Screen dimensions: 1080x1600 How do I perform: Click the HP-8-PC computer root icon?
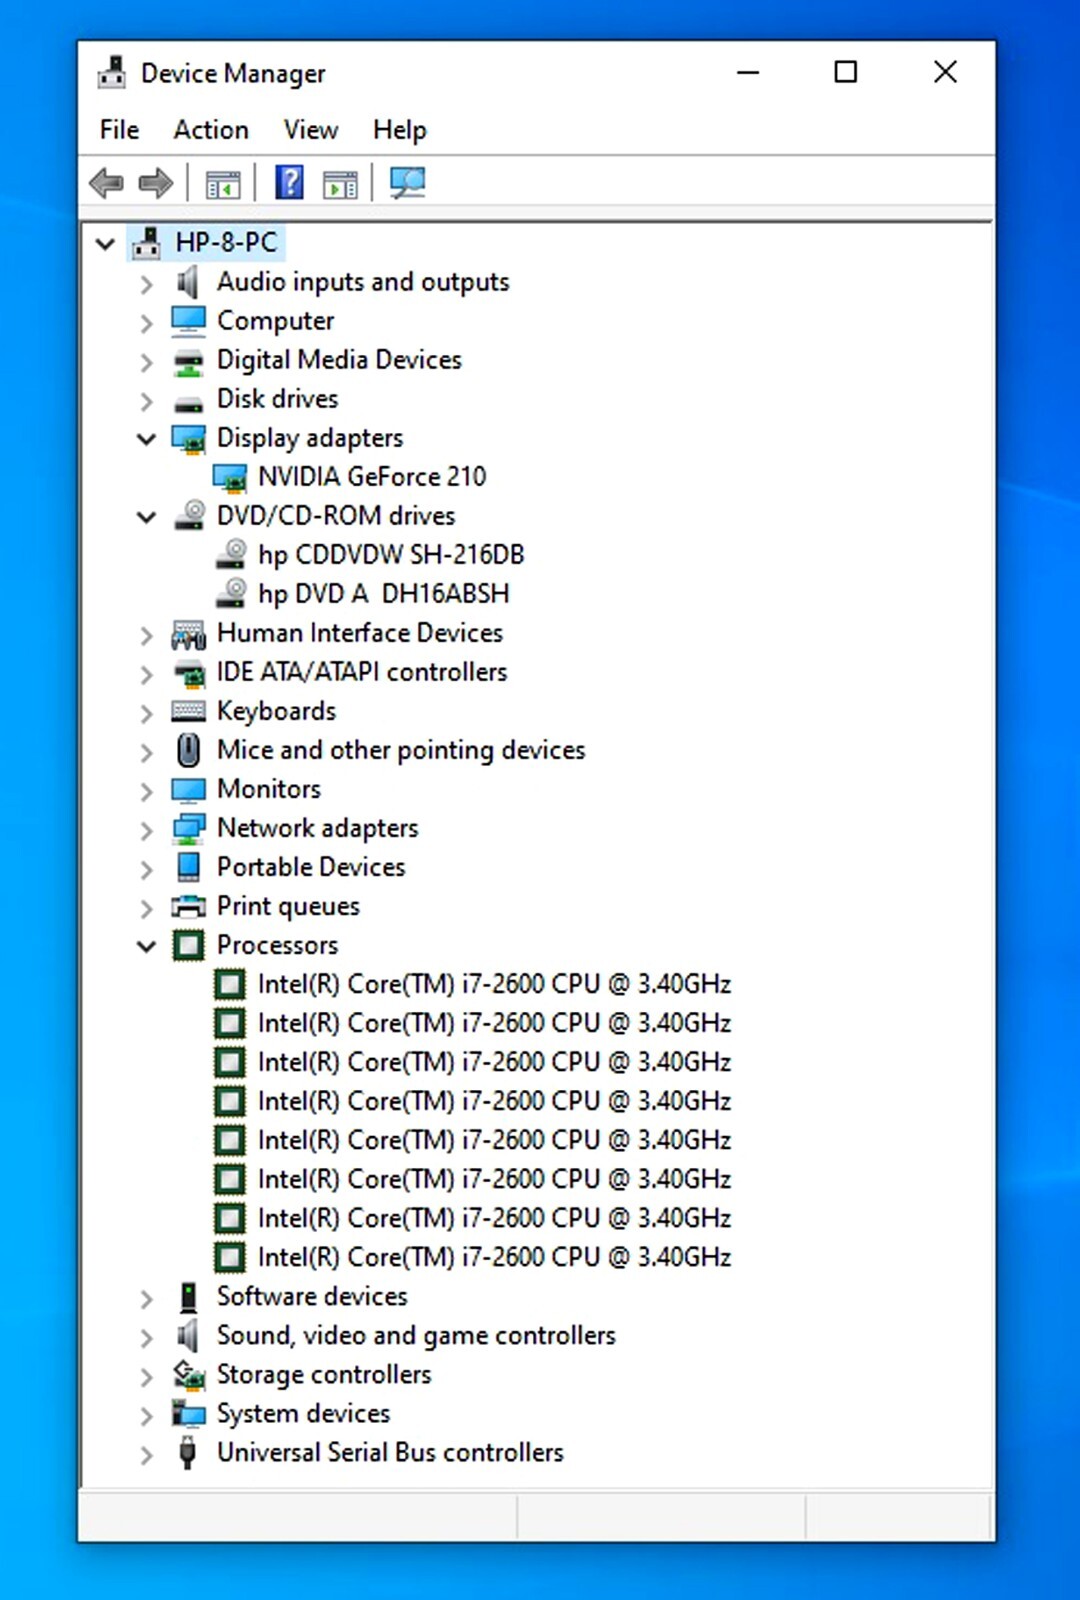pos(147,242)
